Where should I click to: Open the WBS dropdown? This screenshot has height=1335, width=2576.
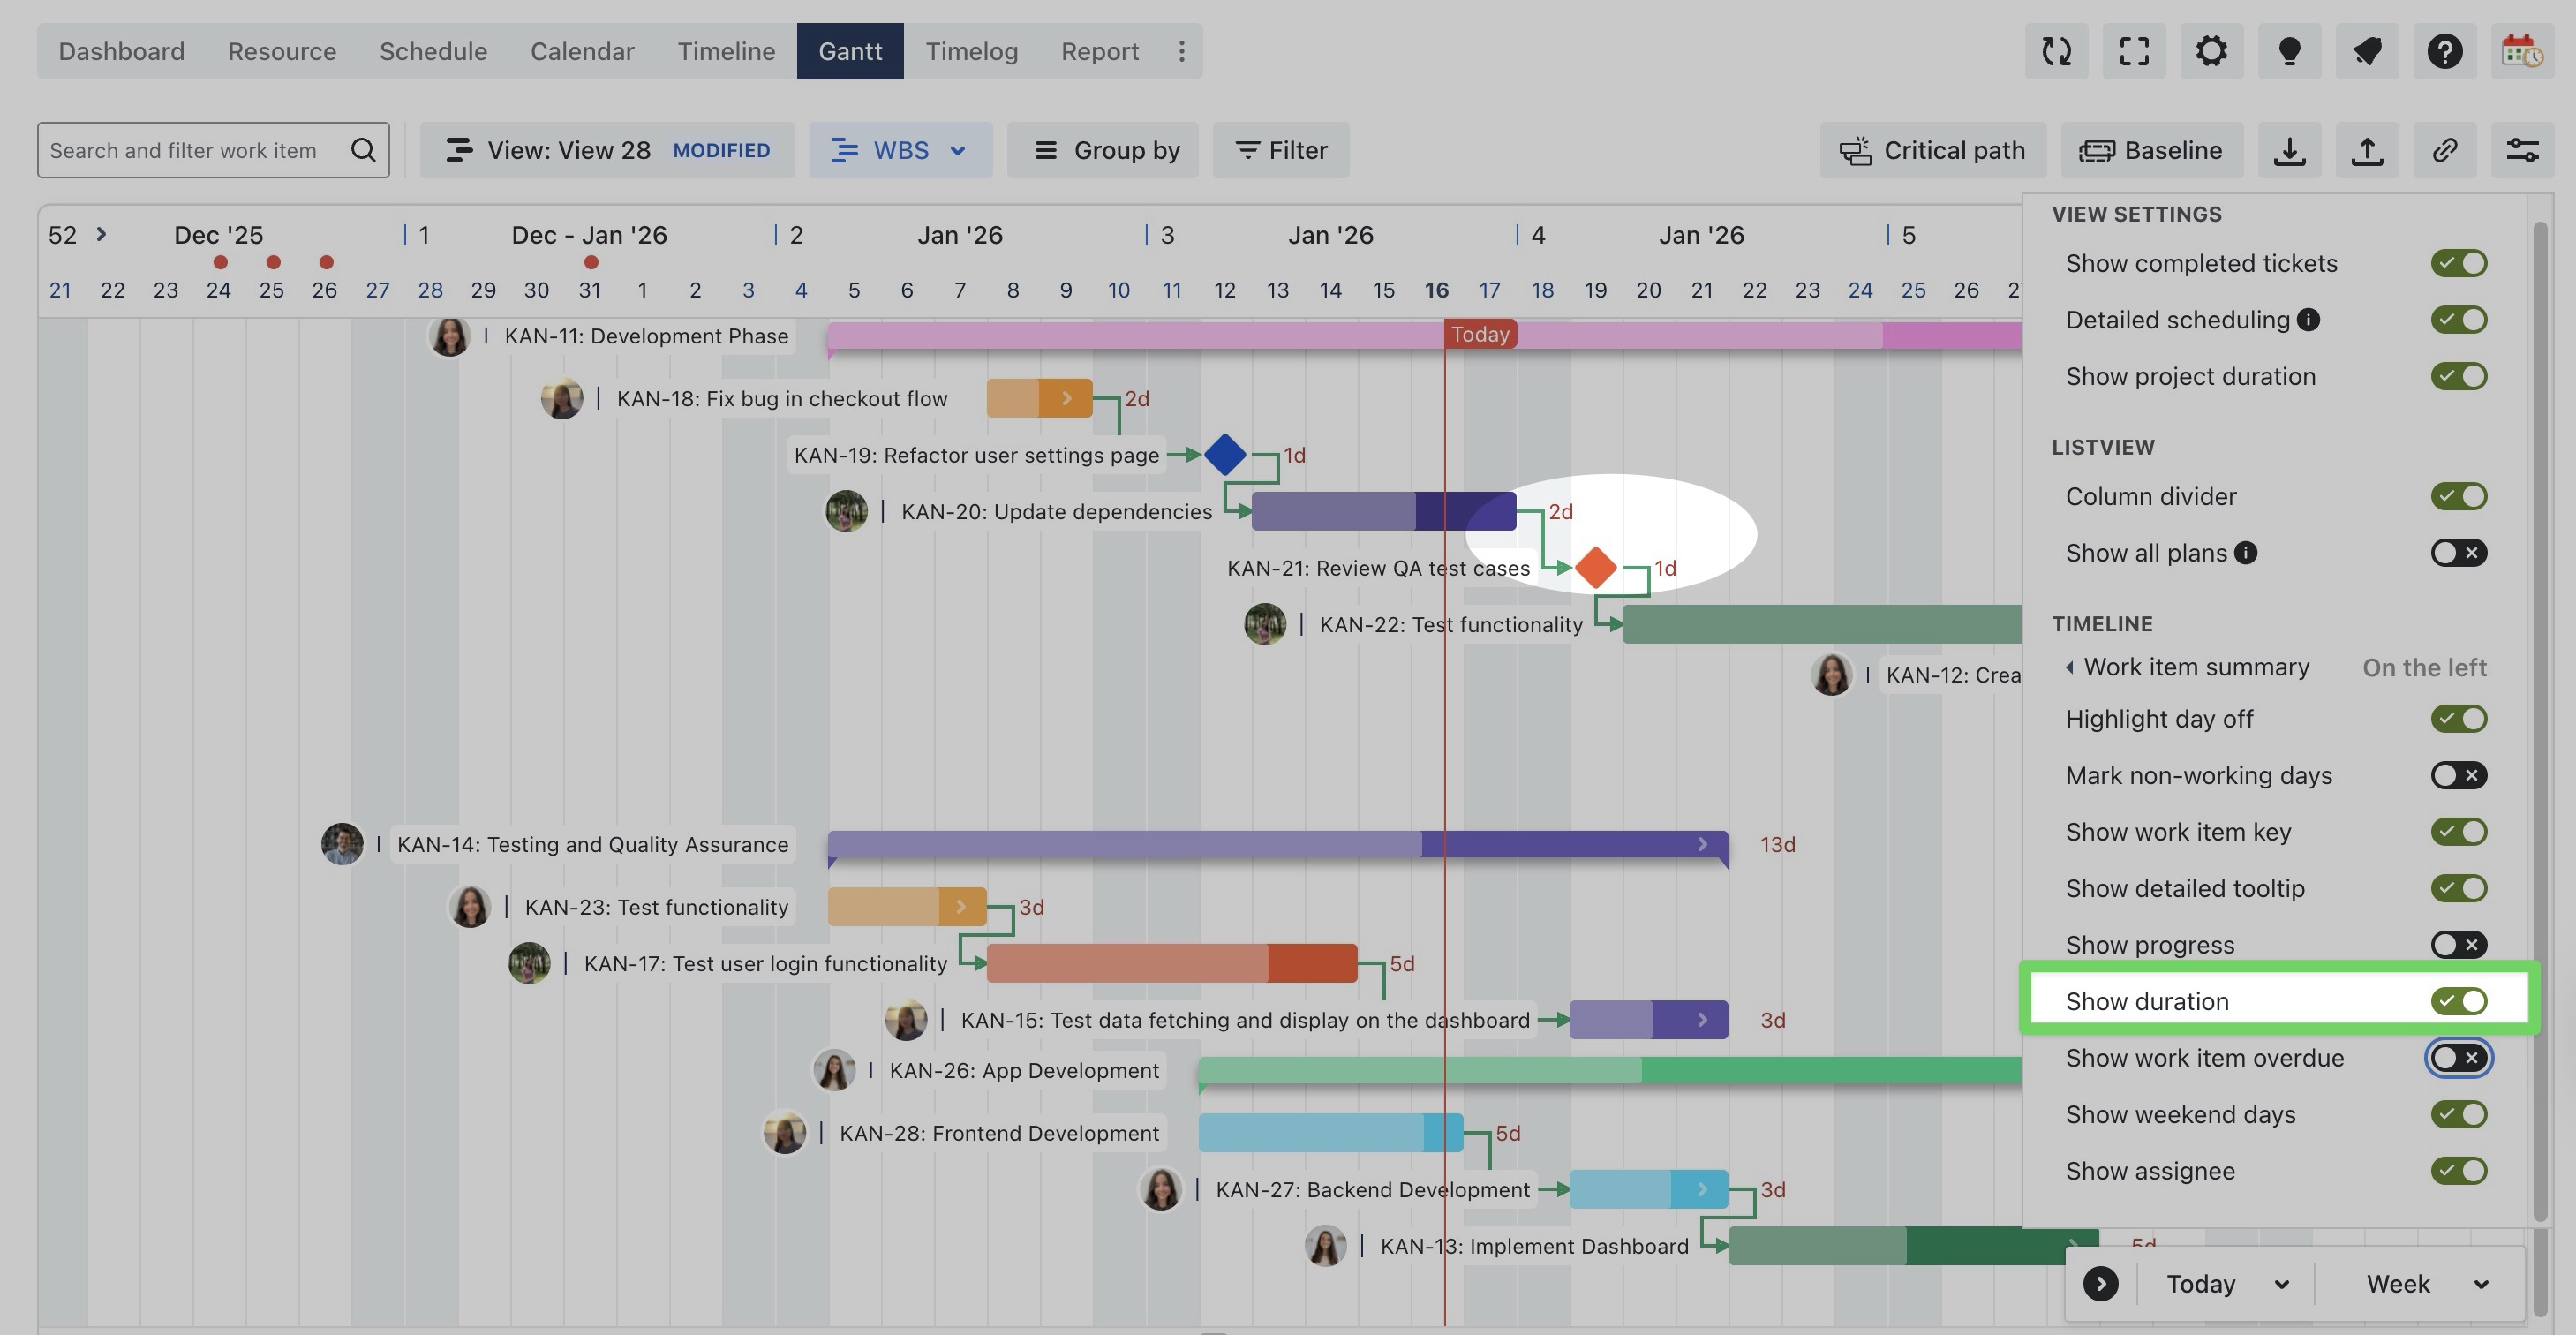click(x=900, y=150)
